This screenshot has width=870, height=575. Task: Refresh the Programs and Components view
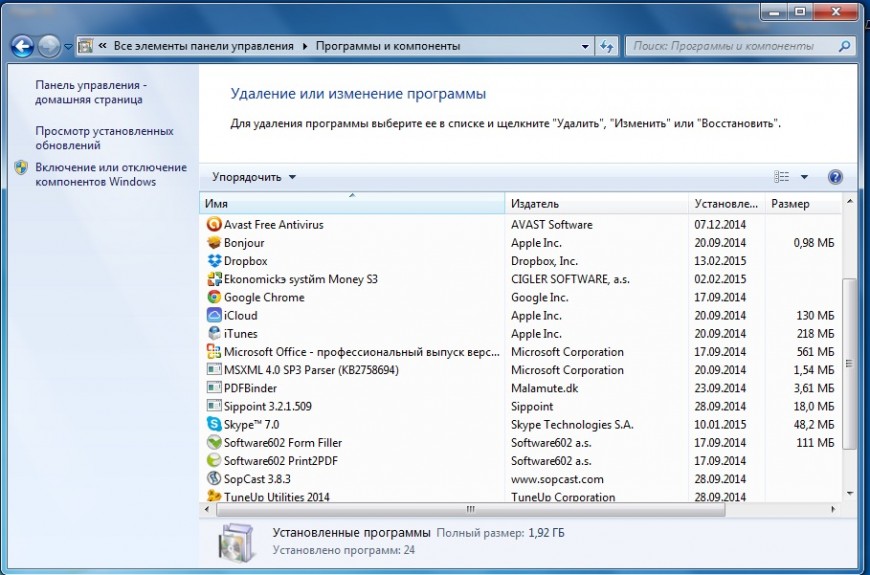pyautogui.click(x=607, y=46)
